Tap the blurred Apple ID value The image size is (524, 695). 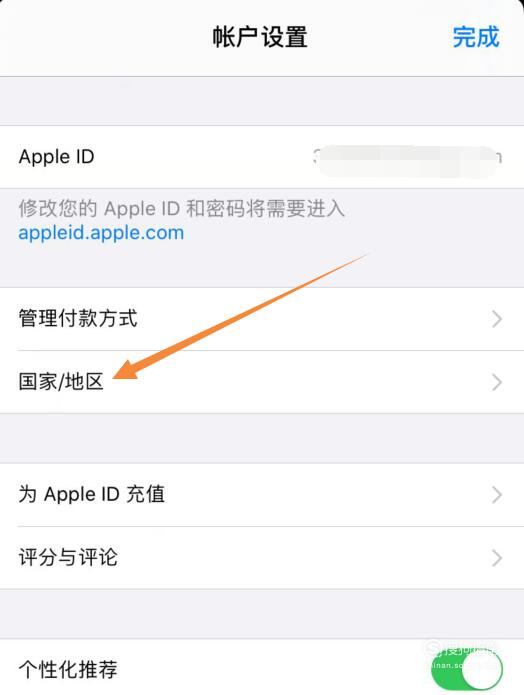tap(407, 159)
